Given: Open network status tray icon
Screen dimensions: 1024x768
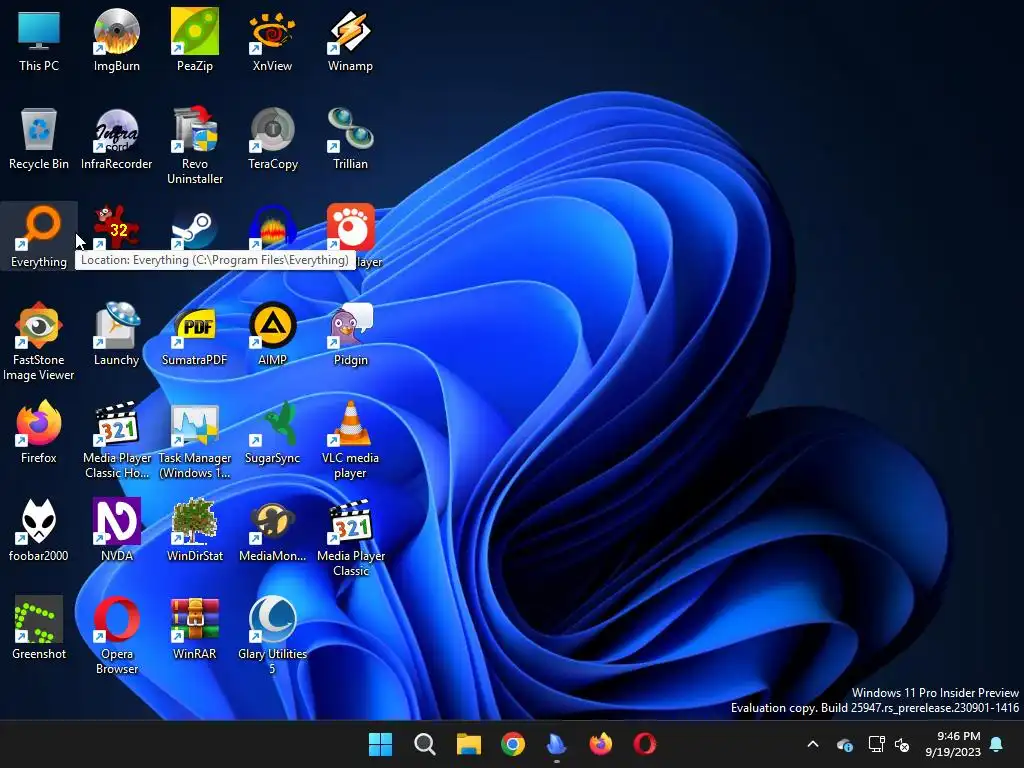Looking at the screenshot, I should 876,744.
